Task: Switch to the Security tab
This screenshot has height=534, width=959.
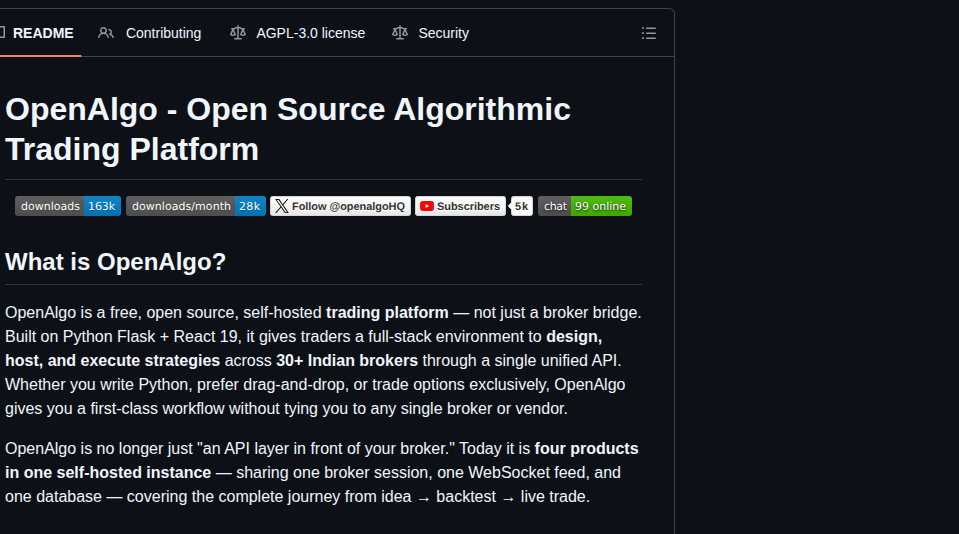Action: [x=431, y=33]
